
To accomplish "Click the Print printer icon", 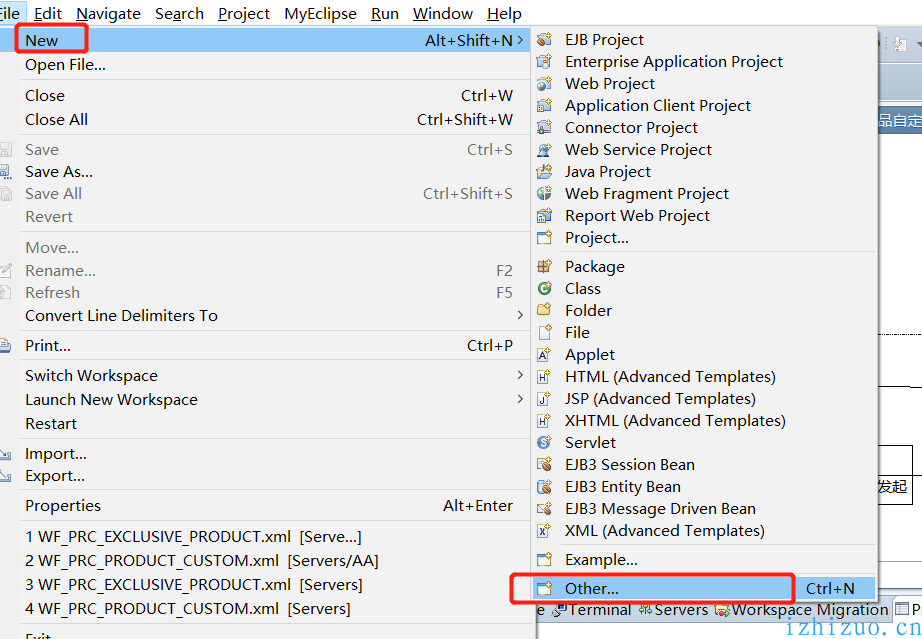I will point(5,346).
